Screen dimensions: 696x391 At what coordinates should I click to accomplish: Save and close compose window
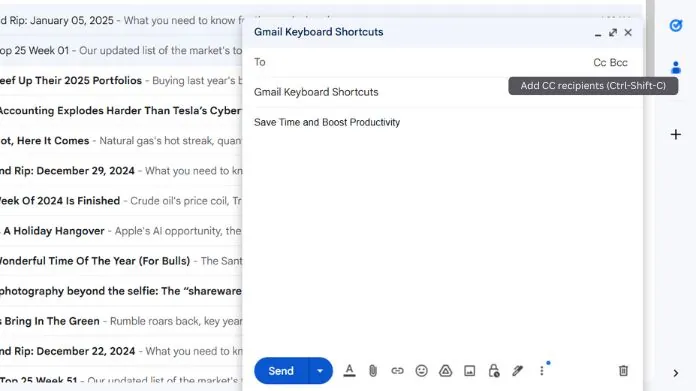(x=628, y=32)
